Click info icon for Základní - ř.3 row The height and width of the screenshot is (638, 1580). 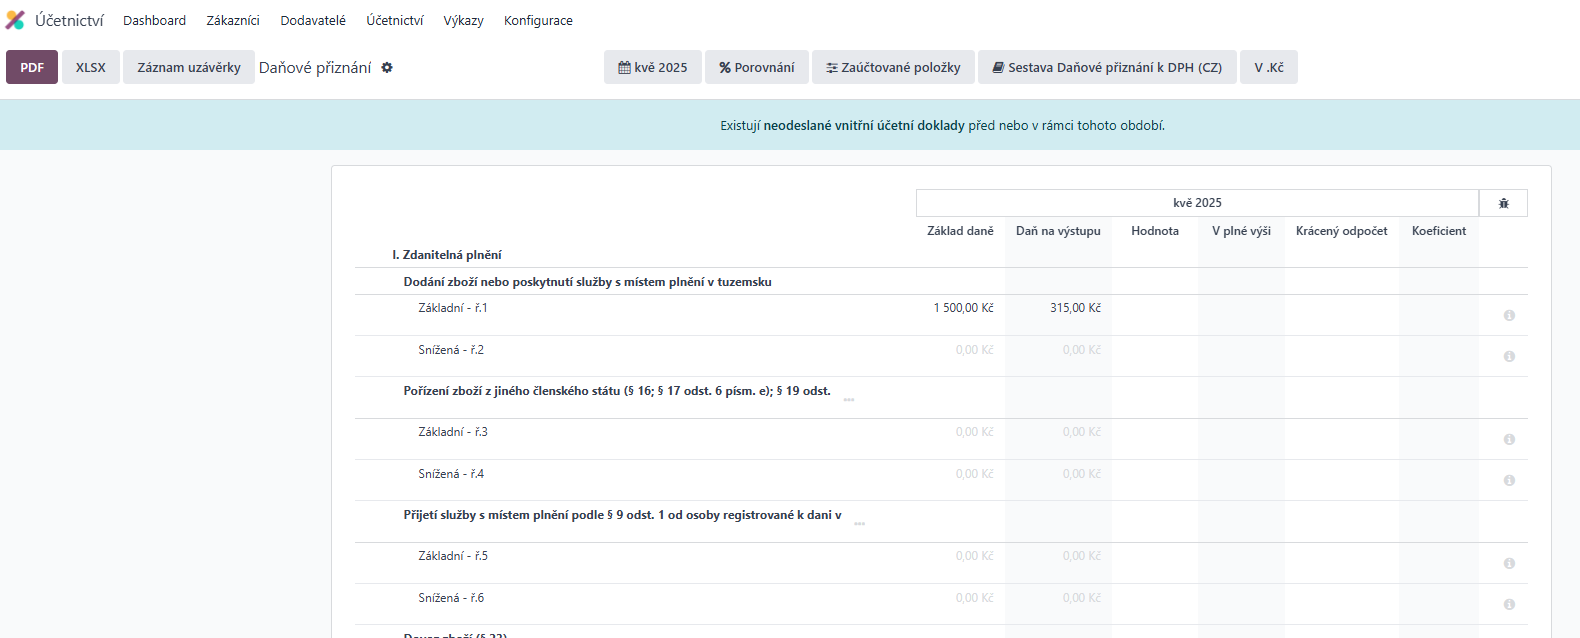(1509, 439)
